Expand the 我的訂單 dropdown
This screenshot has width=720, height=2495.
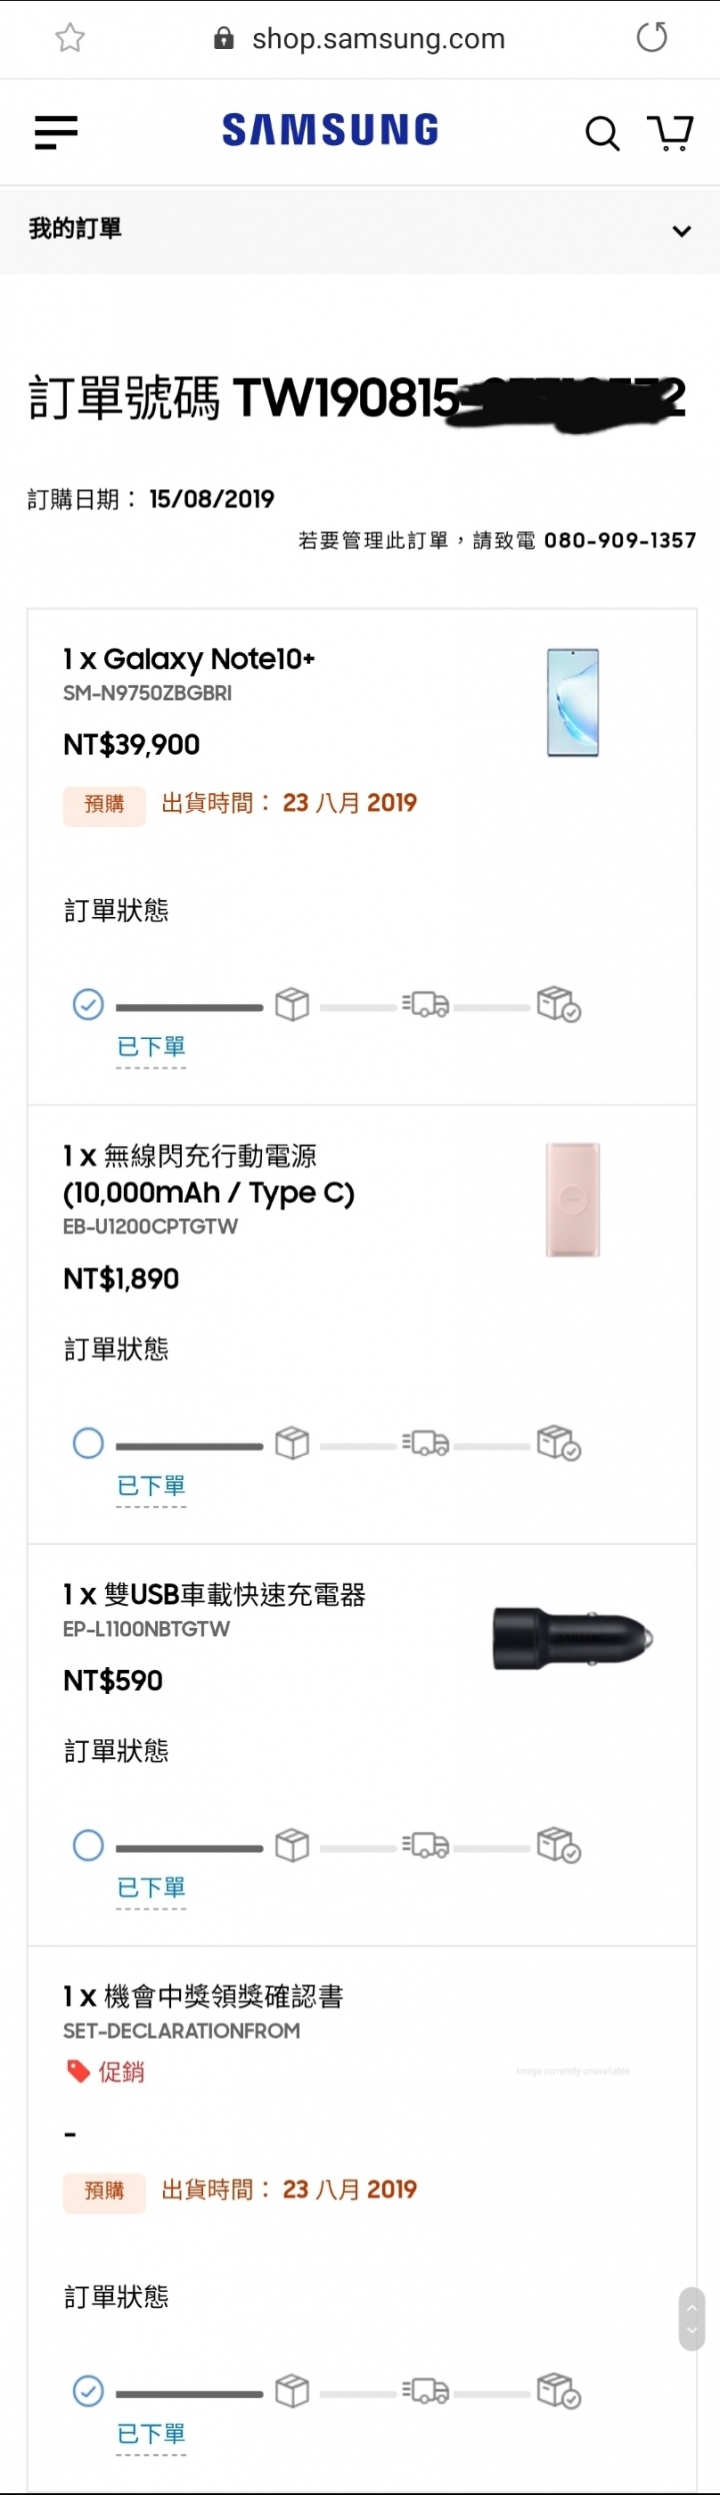[x=682, y=231]
